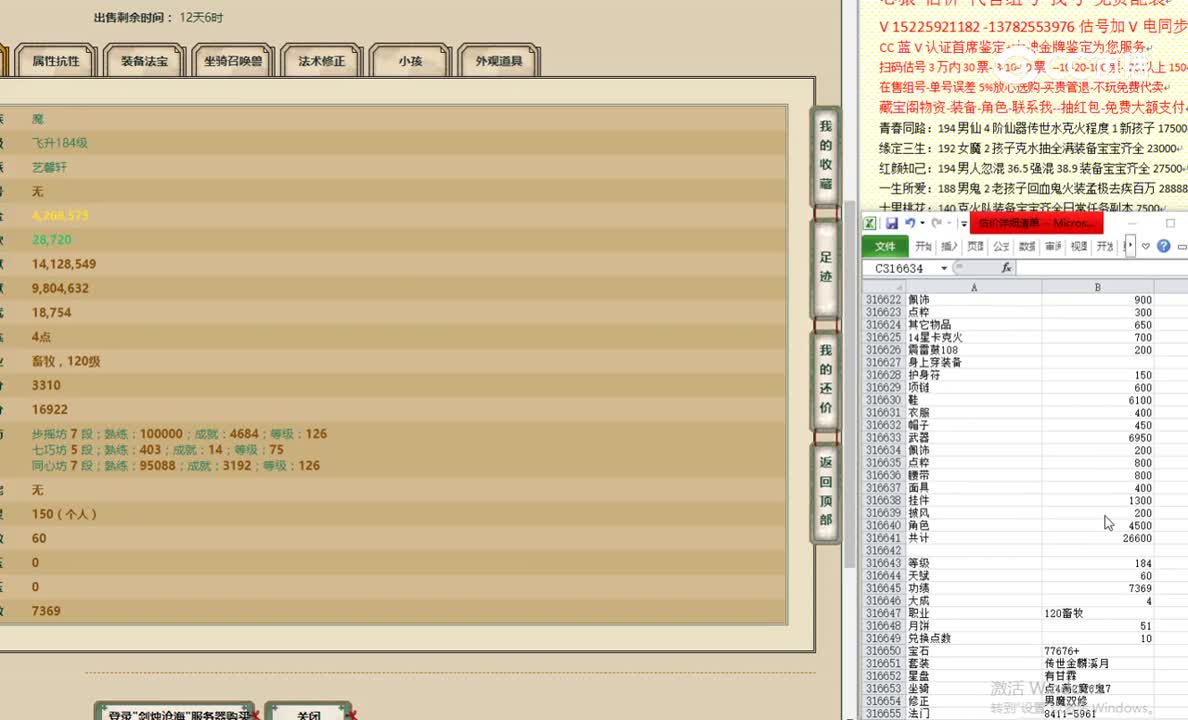Expand the ribbon overflow arrow after 开发 tab
The width and height of the screenshot is (1188, 720).
point(1131,245)
